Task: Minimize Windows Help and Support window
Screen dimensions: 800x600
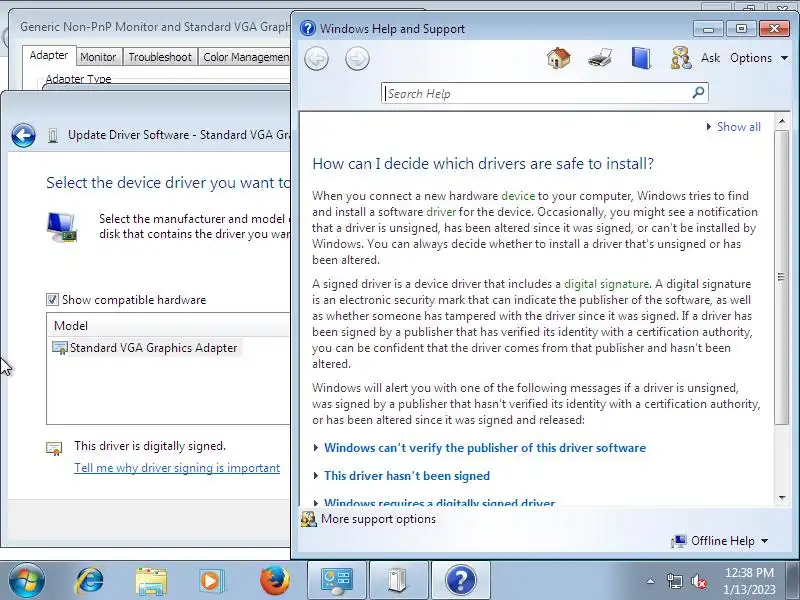Action: [x=708, y=29]
